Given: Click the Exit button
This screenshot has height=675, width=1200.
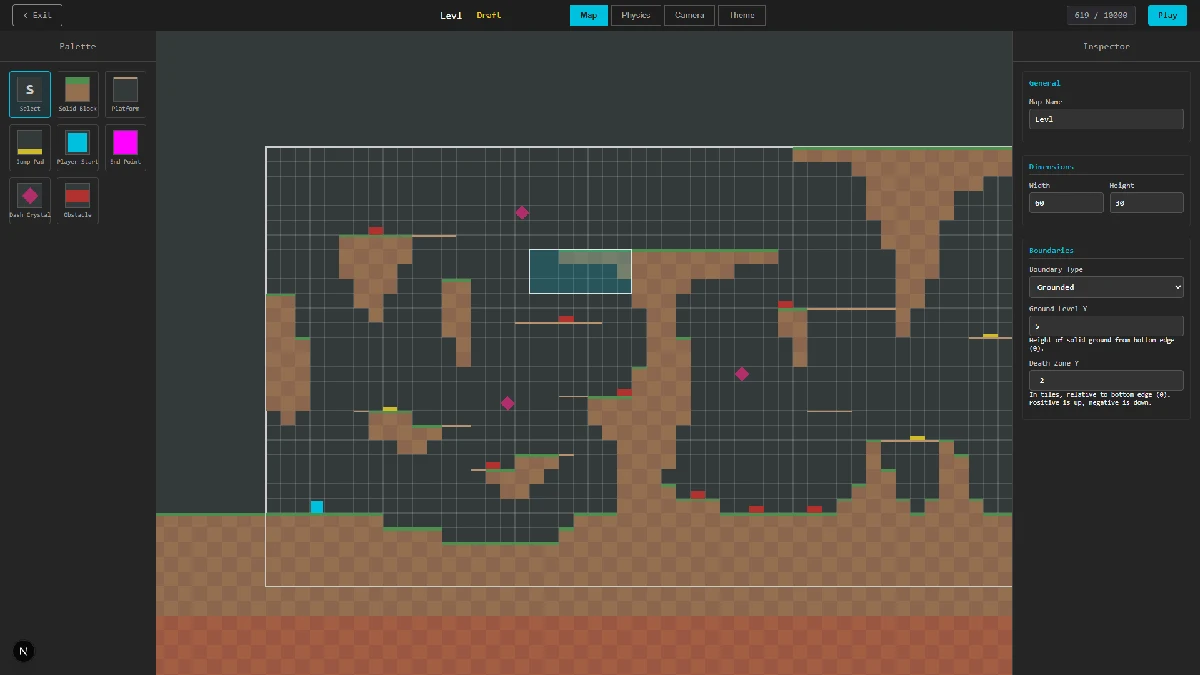Looking at the screenshot, I should 37,15.
